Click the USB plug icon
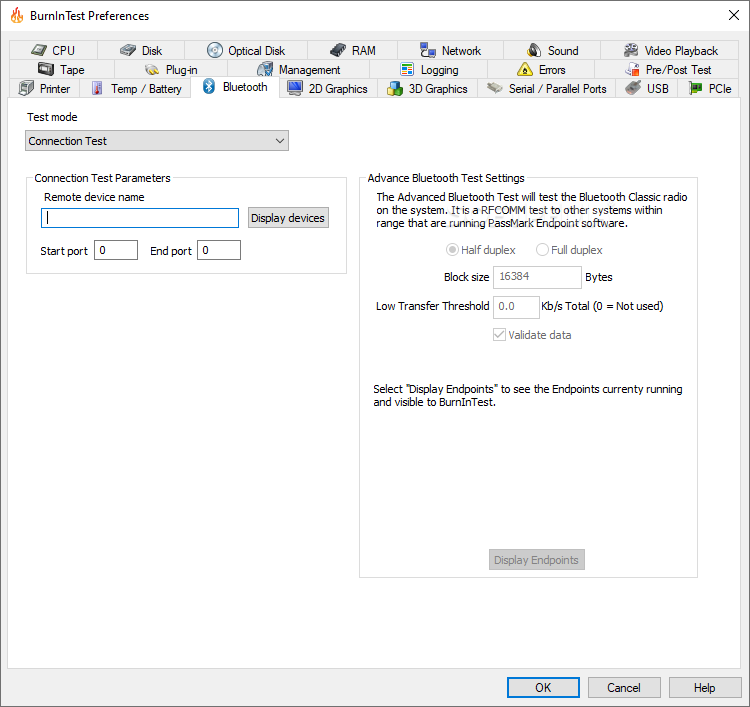This screenshot has height=707, width=750. coord(633,88)
